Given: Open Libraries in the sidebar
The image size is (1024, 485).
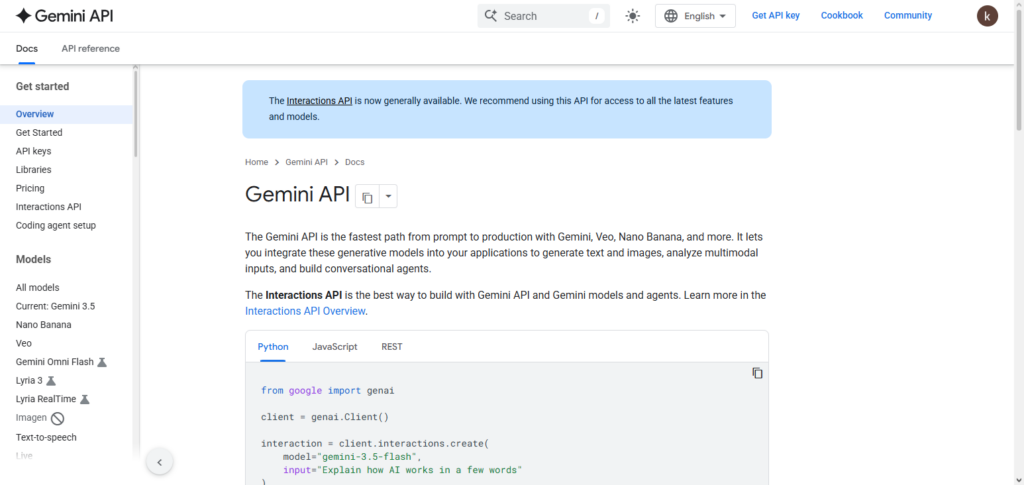Looking at the screenshot, I should coord(33,170).
